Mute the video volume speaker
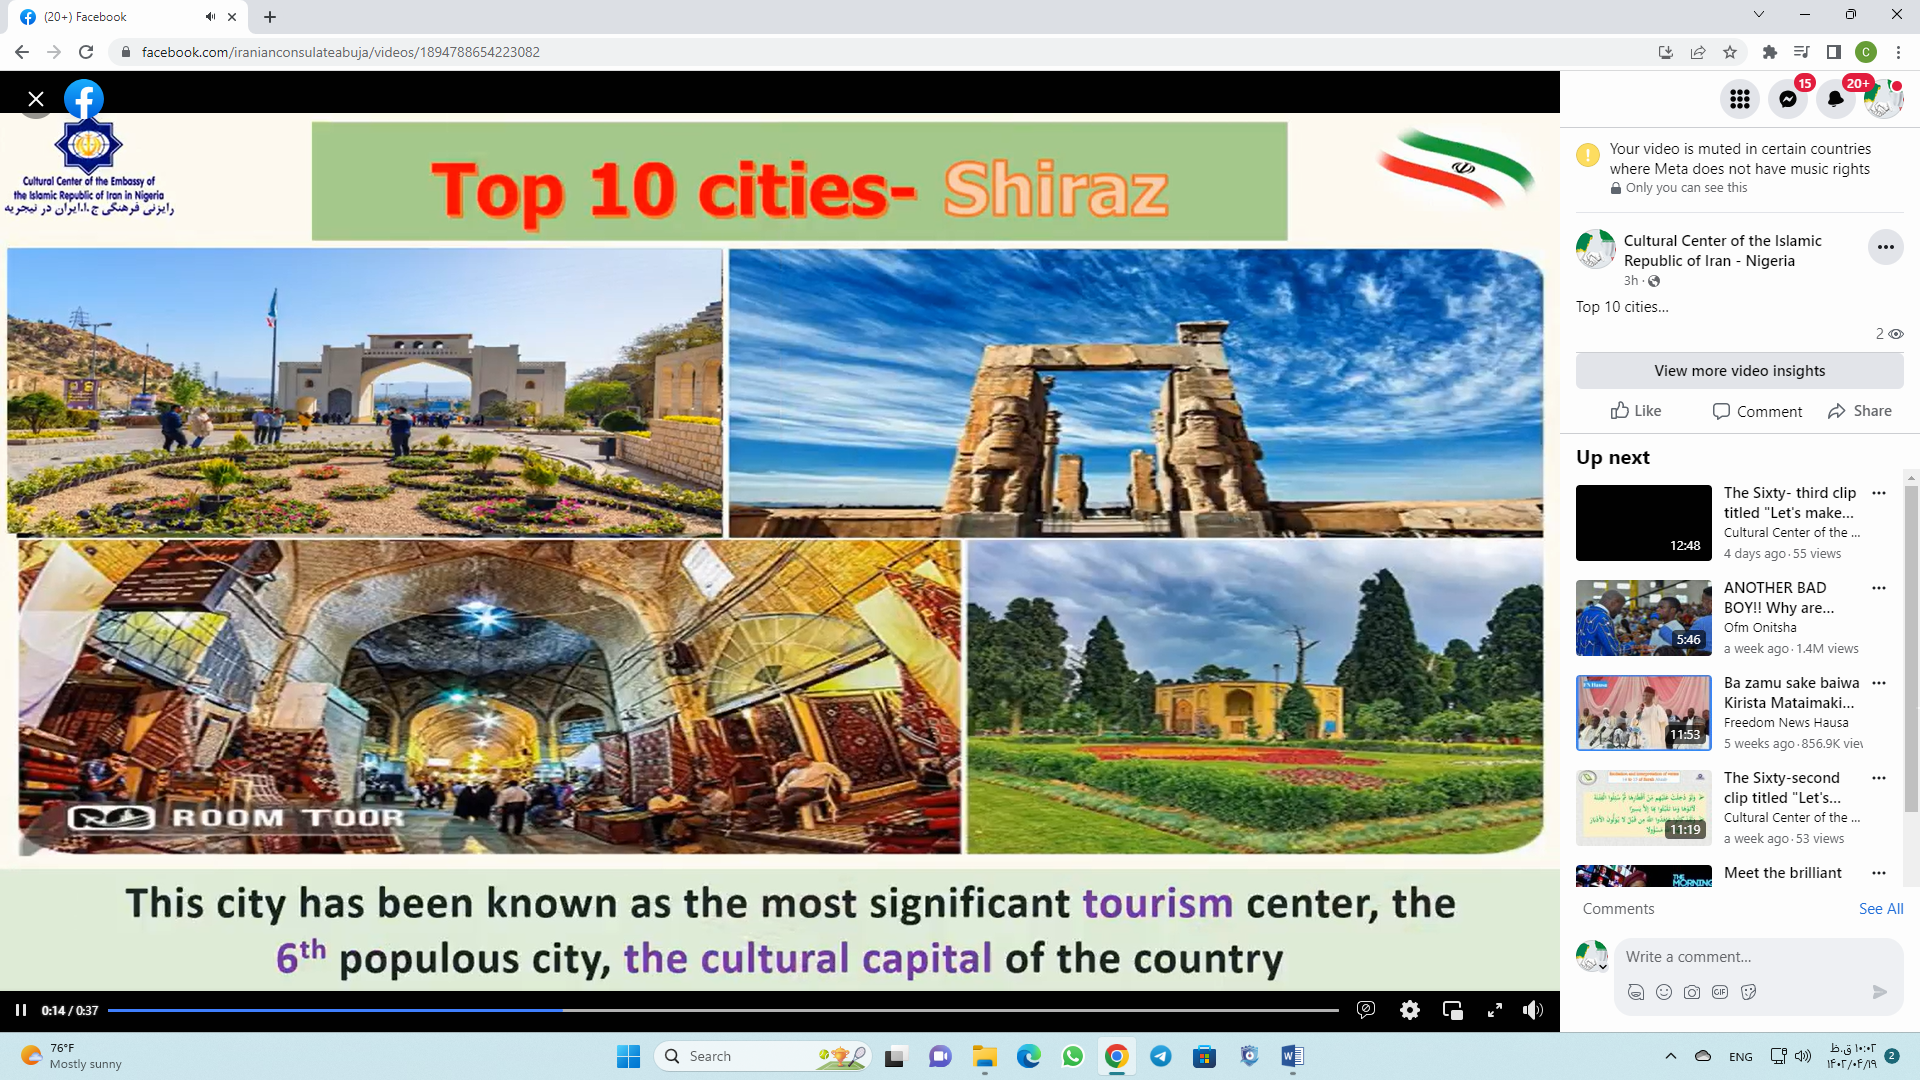Image resolution: width=1920 pixels, height=1080 pixels. pyautogui.click(x=1533, y=1010)
